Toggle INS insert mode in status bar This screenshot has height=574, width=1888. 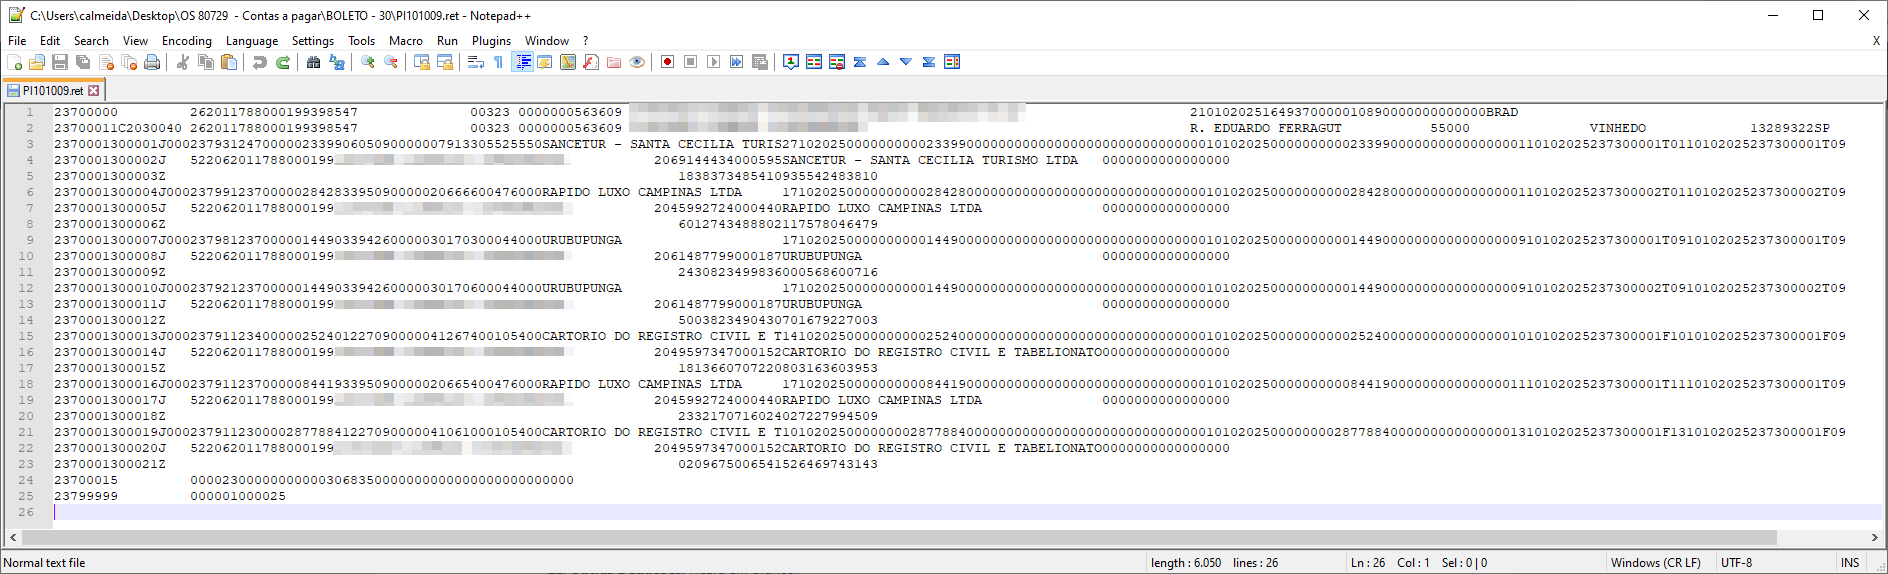click(1849, 563)
